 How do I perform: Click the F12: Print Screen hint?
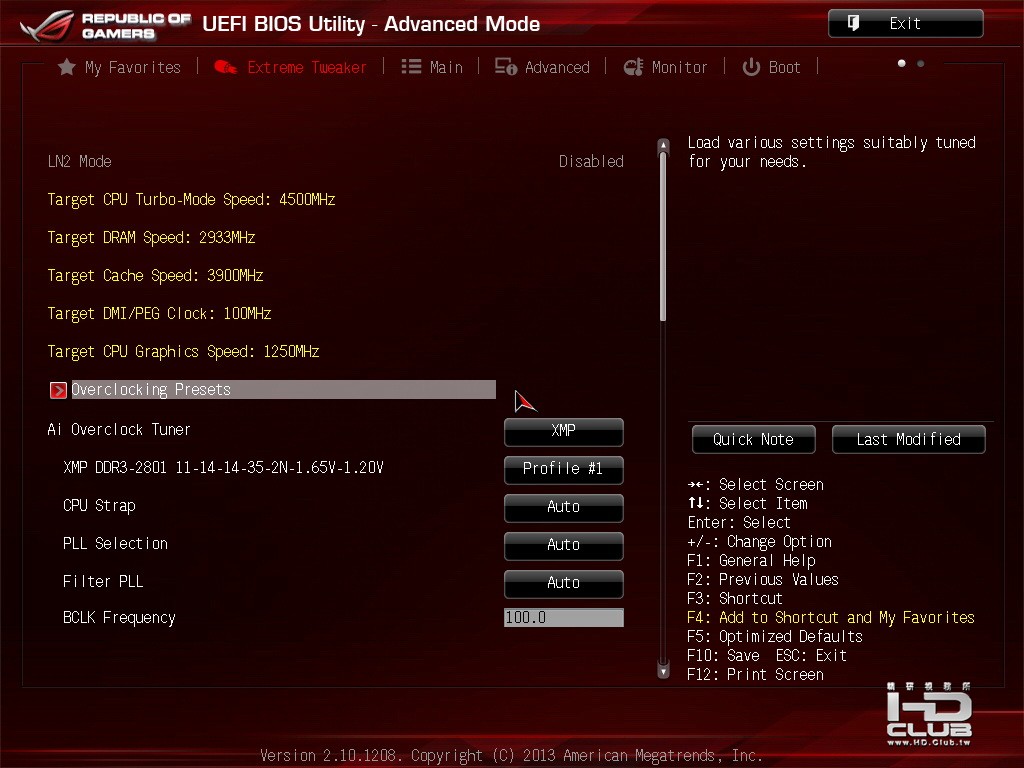pyautogui.click(x=756, y=674)
